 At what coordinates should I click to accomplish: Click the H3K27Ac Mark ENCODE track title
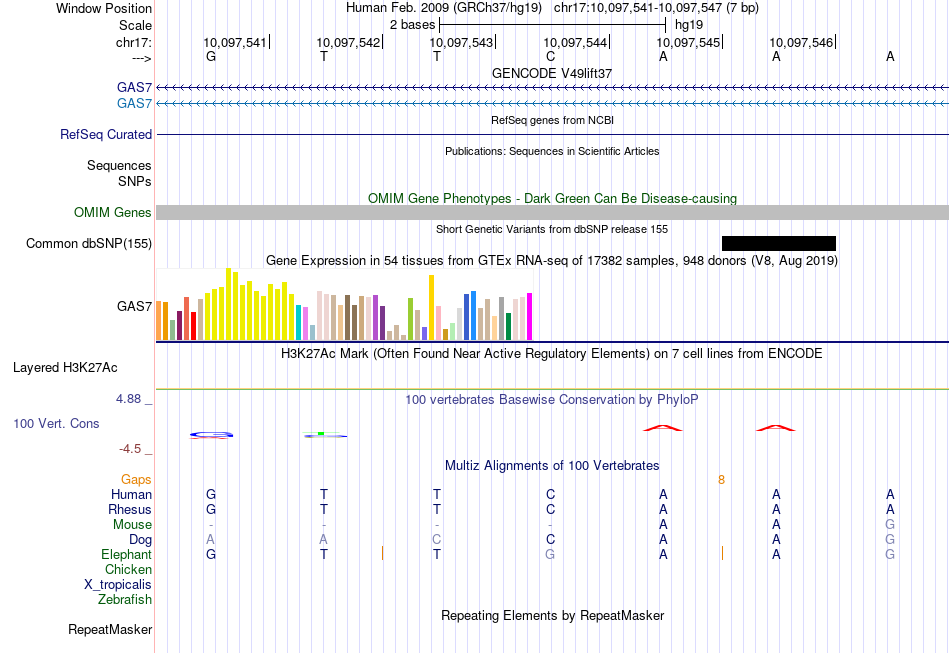coord(552,353)
